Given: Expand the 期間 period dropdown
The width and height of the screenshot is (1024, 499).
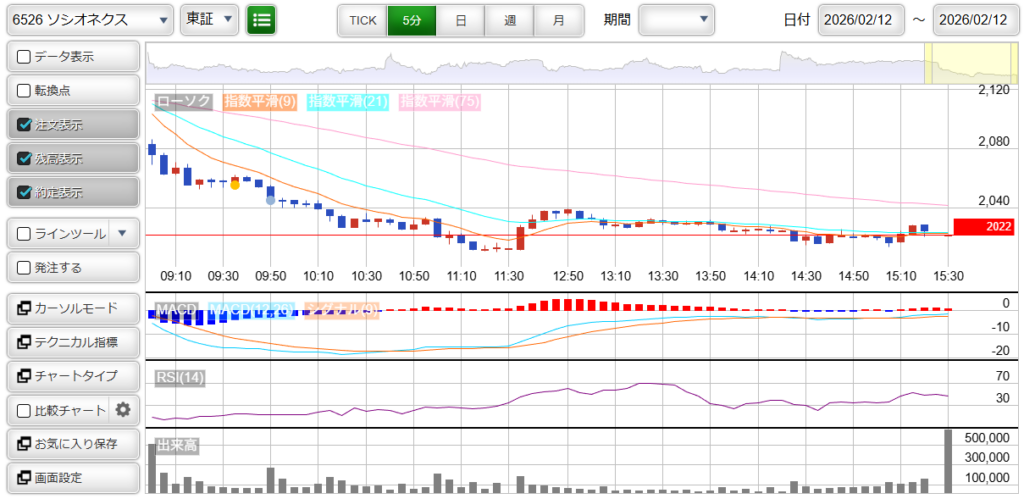Looking at the screenshot, I should (x=676, y=20).
